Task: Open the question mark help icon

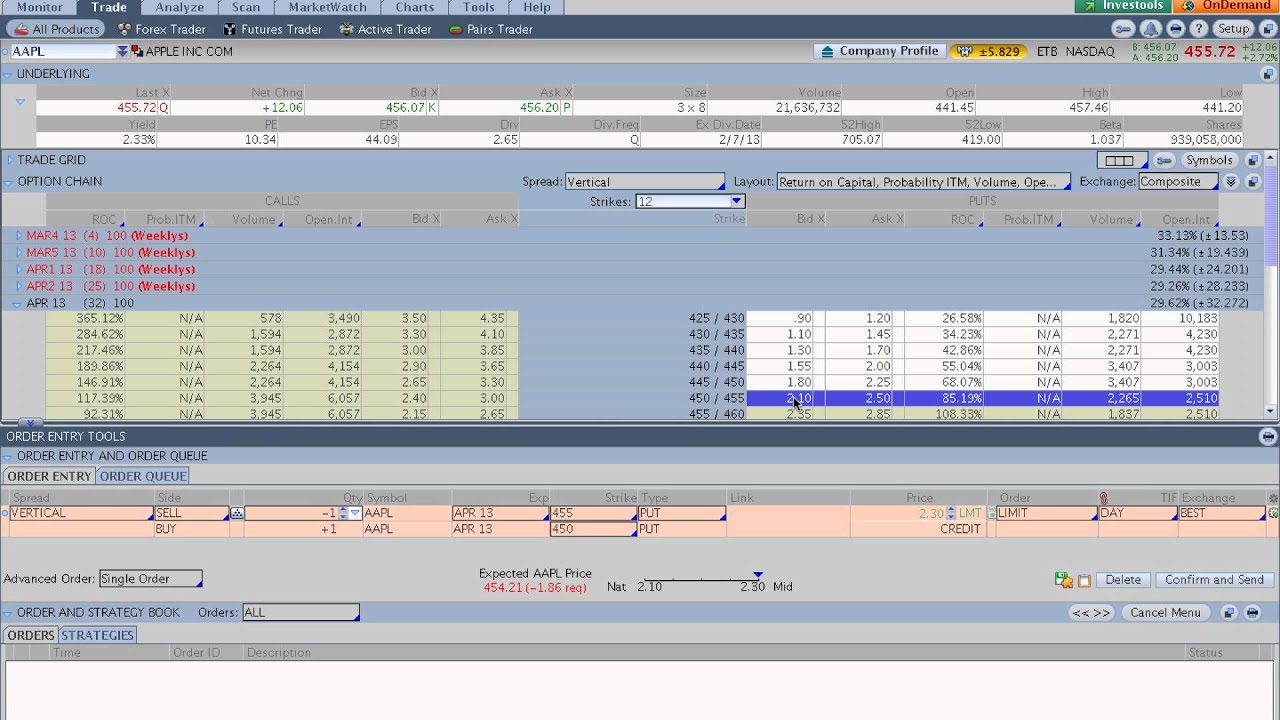Action: (1201, 29)
